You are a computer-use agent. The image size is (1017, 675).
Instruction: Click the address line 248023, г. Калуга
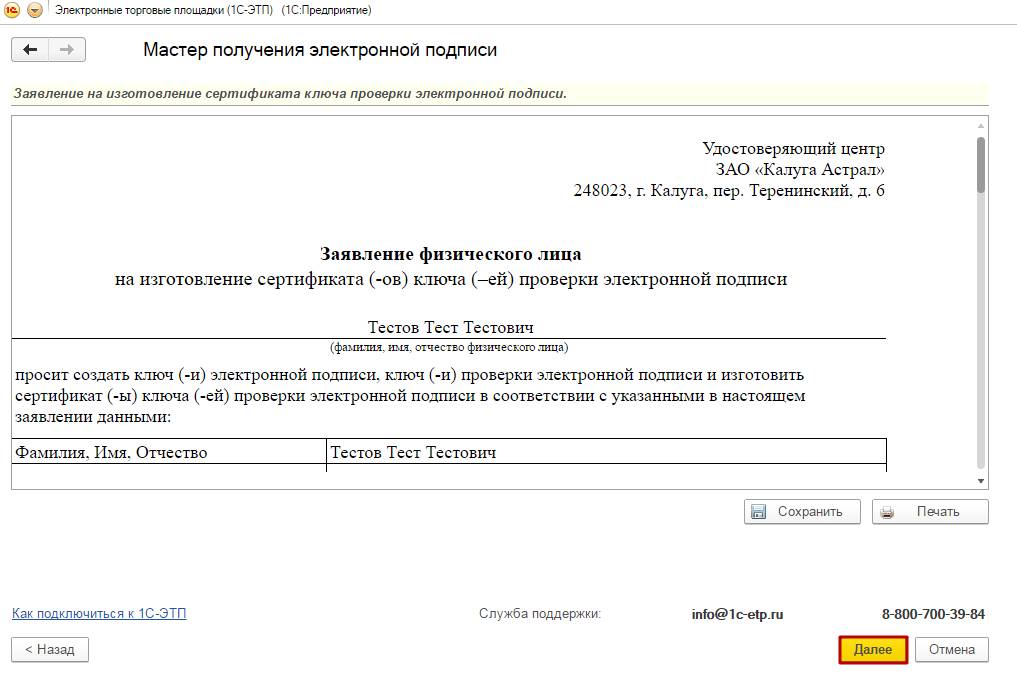click(x=729, y=191)
